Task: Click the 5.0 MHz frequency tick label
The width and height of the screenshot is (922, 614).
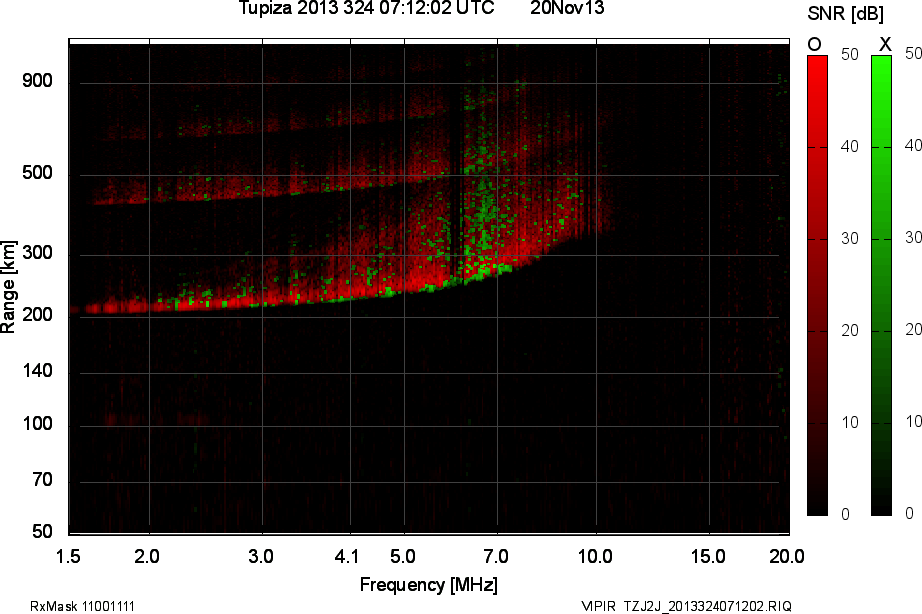Action: (x=403, y=556)
